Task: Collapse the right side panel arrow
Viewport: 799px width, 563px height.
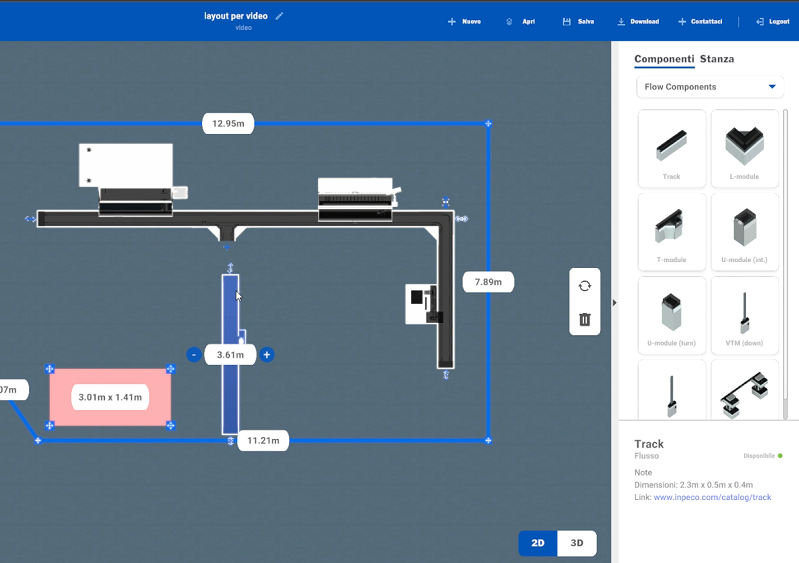Action: pos(615,303)
